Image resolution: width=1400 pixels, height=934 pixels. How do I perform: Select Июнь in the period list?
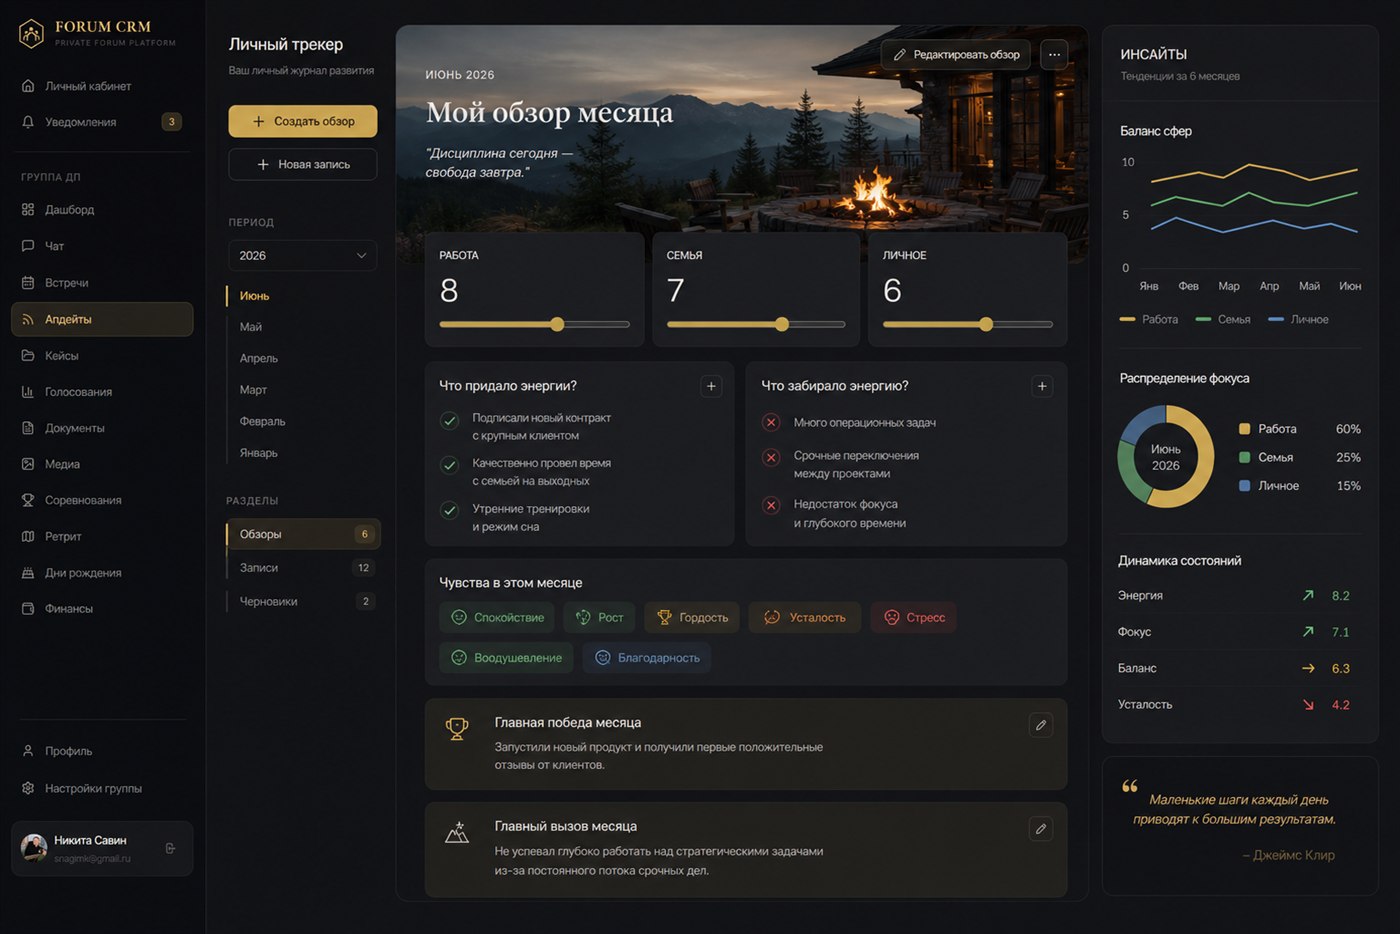click(254, 296)
